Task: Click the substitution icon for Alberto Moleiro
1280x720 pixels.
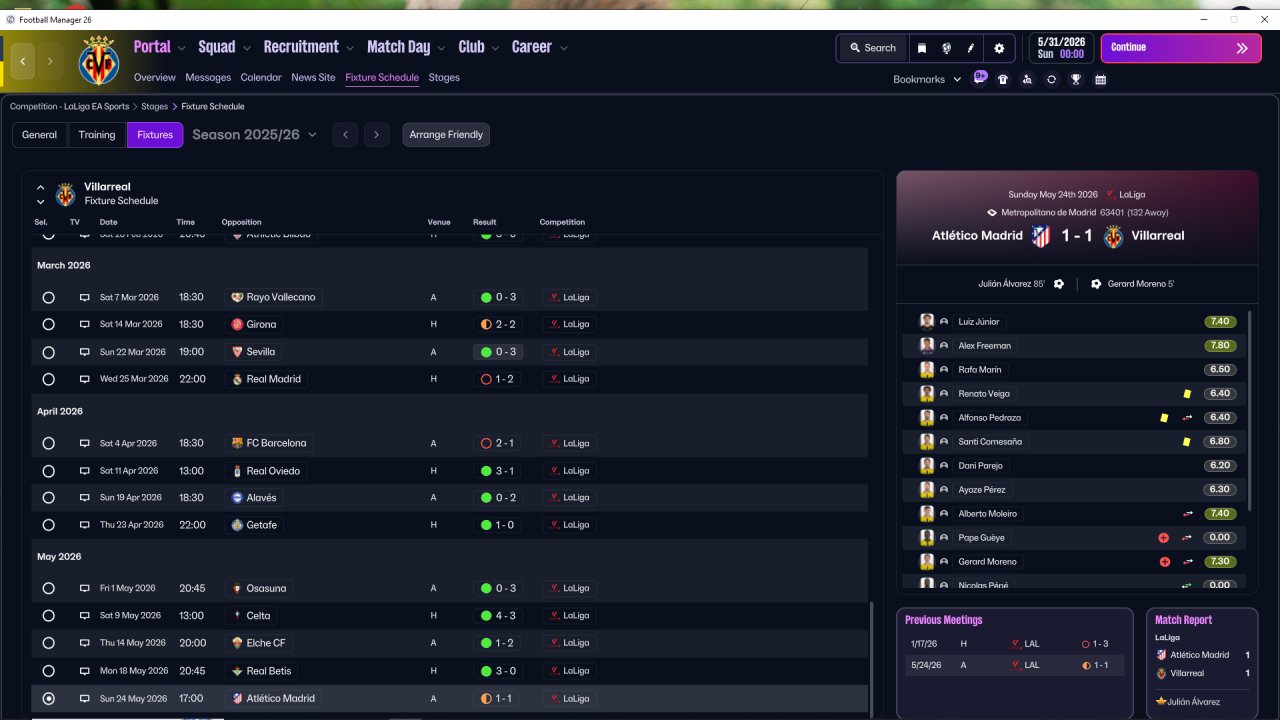Action: (1188, 514)
